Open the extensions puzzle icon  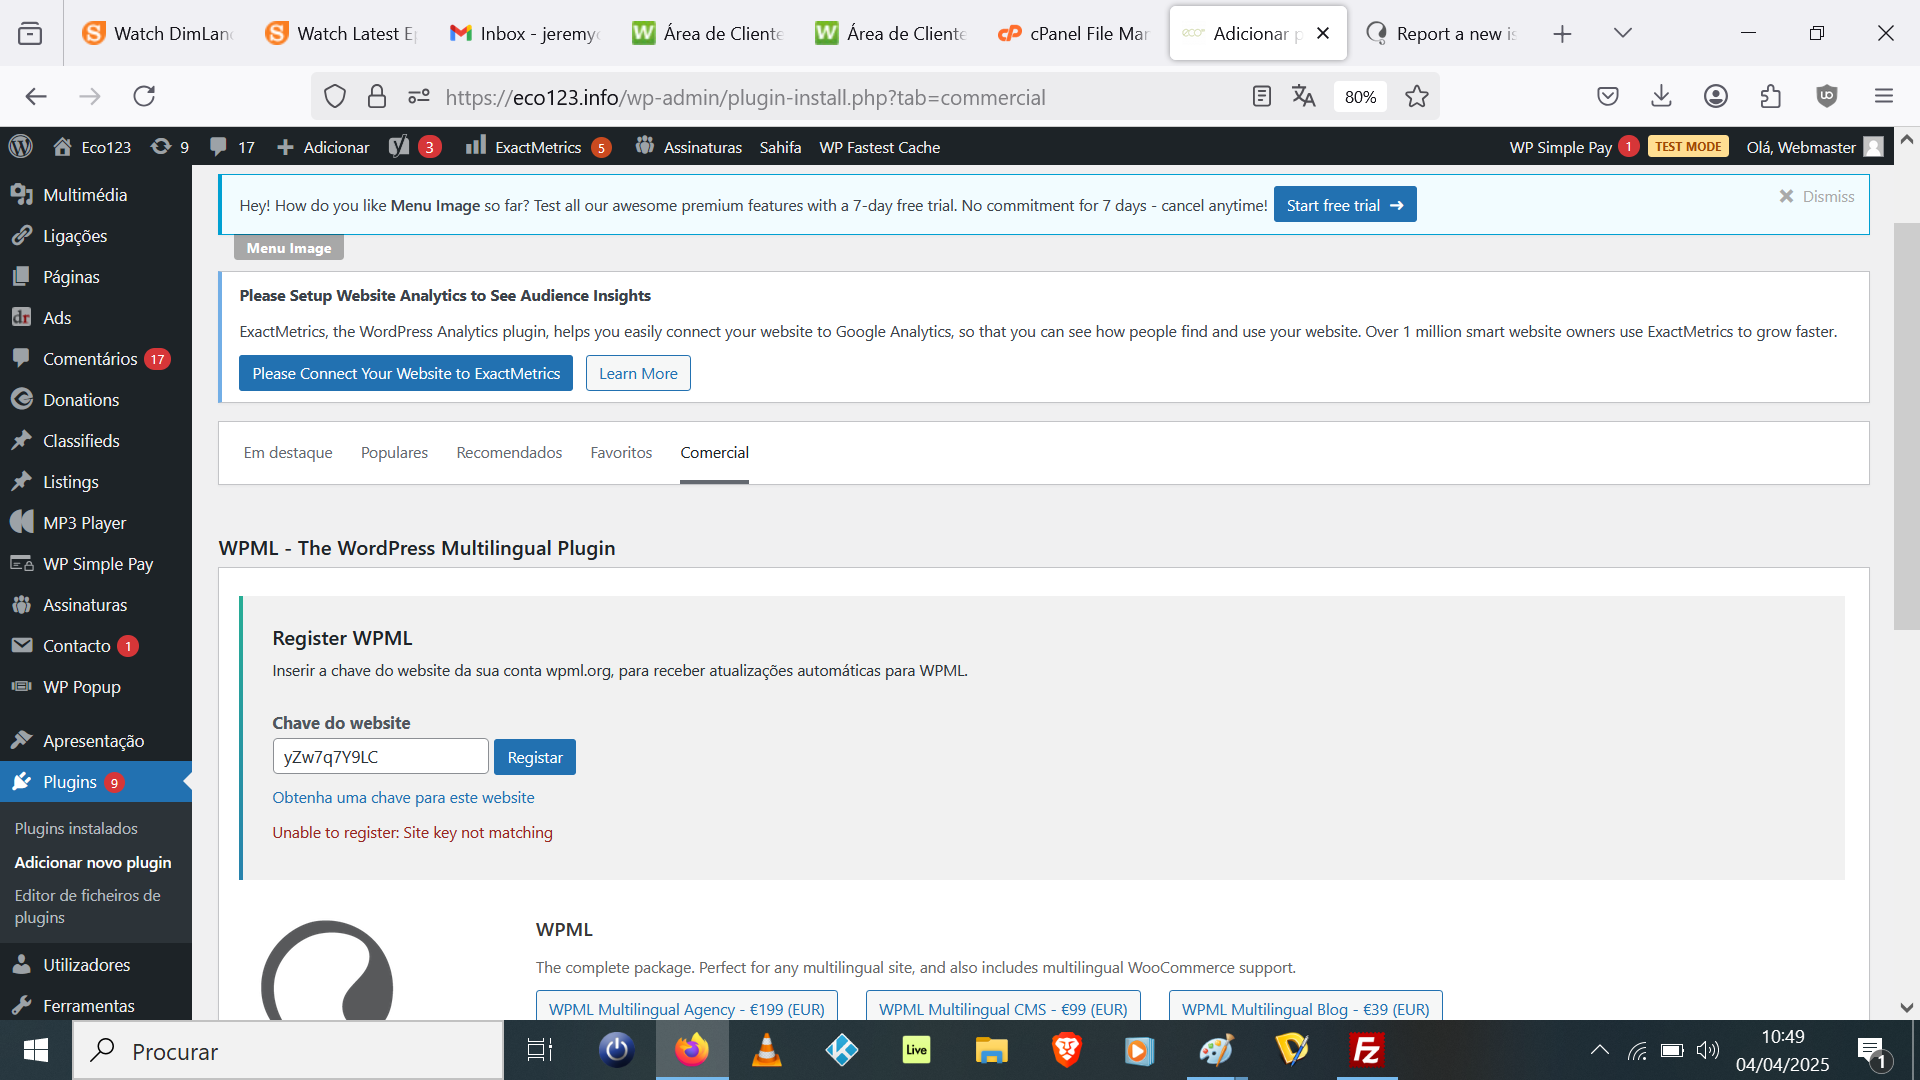[x=1770, y=96]
